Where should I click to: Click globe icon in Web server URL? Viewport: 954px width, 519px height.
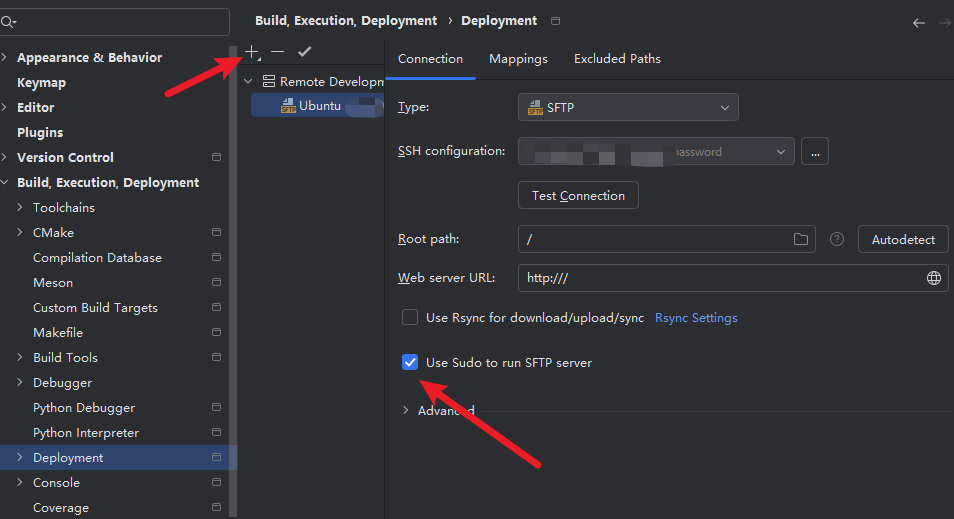pos(934,278)
